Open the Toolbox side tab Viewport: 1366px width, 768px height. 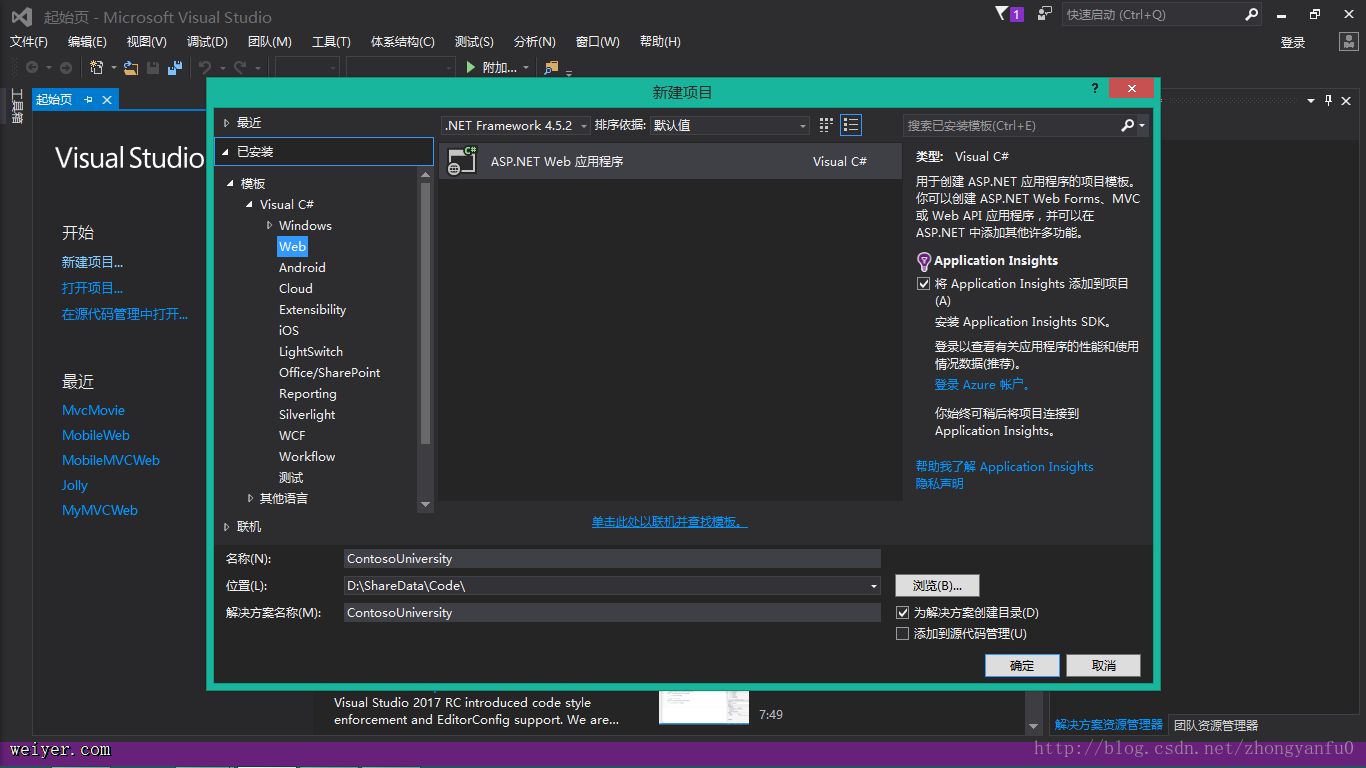coord(17,106)
